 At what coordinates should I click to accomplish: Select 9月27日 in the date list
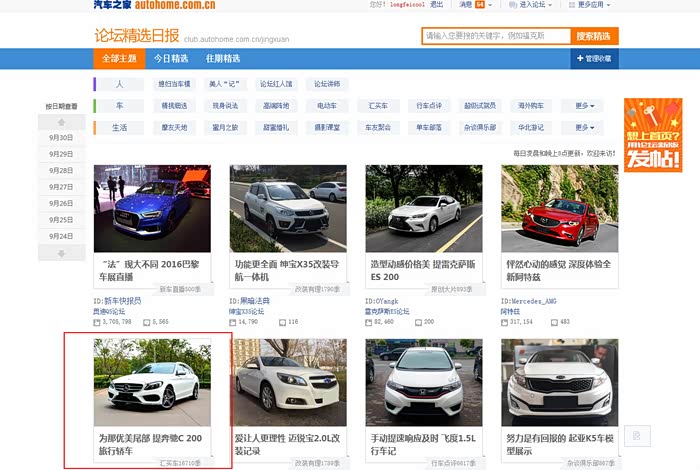point(61,187)
